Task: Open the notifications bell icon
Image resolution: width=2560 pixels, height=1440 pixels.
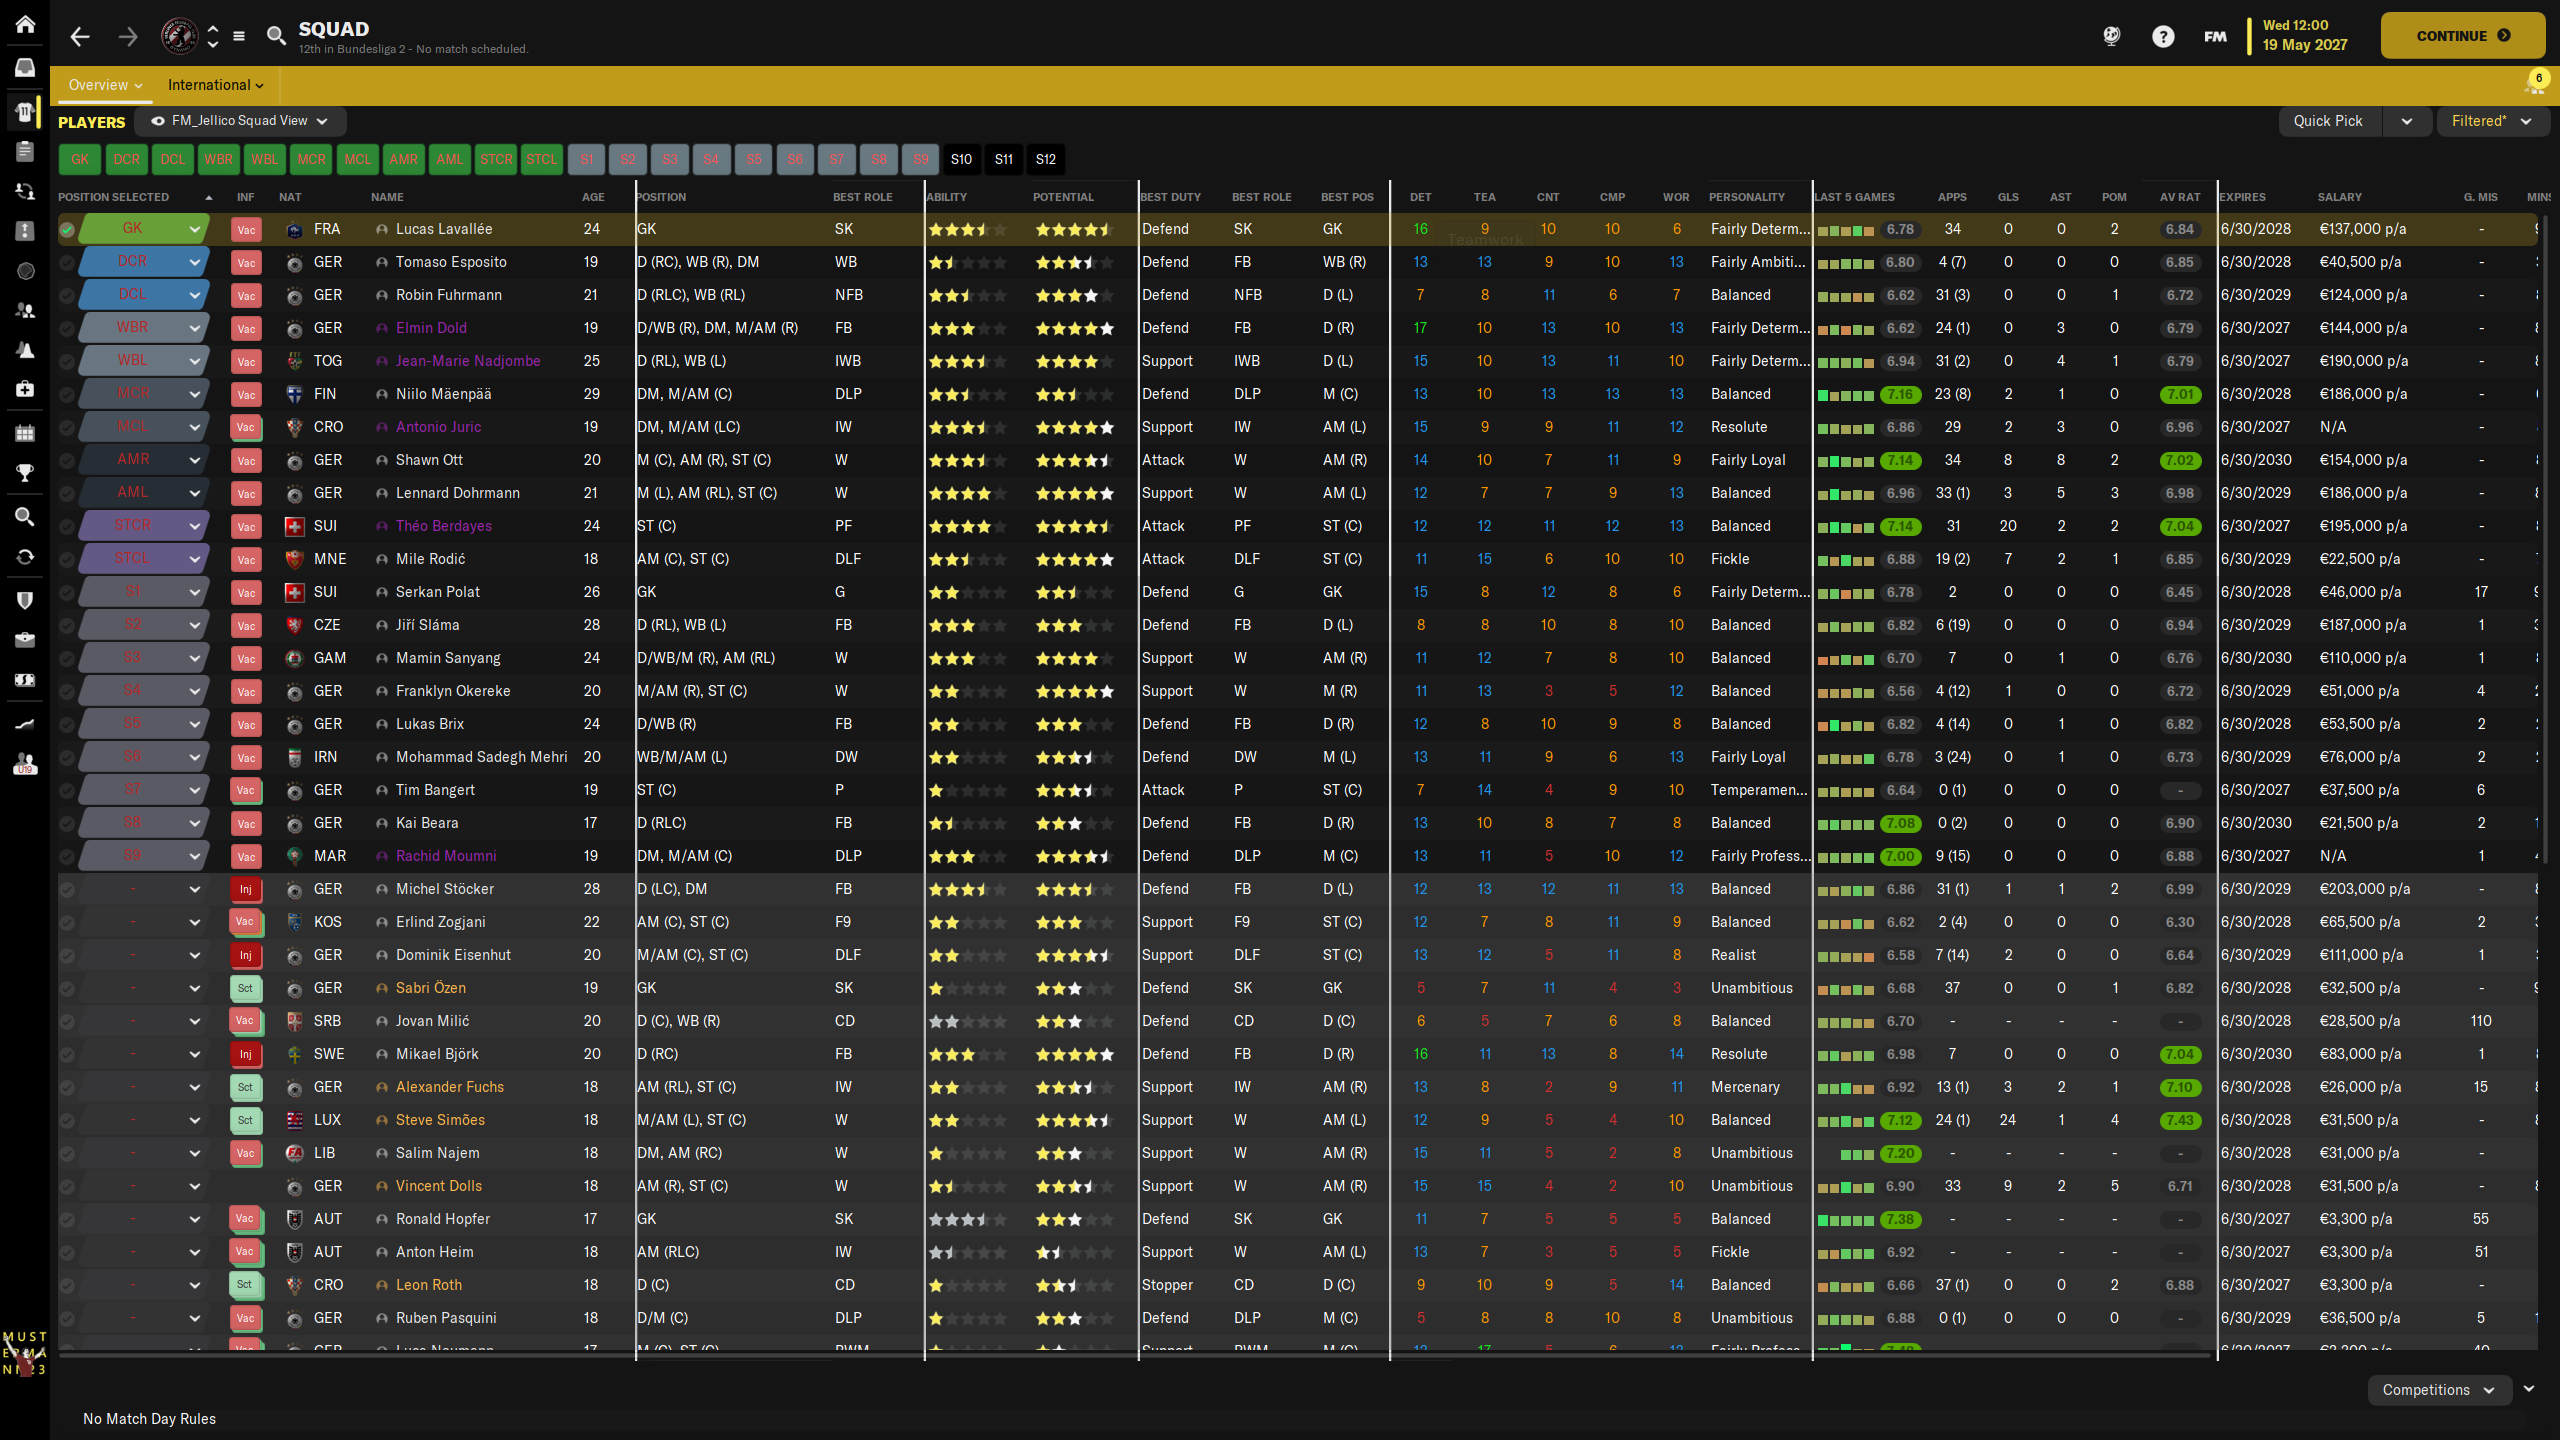Action: point(2534,84)
